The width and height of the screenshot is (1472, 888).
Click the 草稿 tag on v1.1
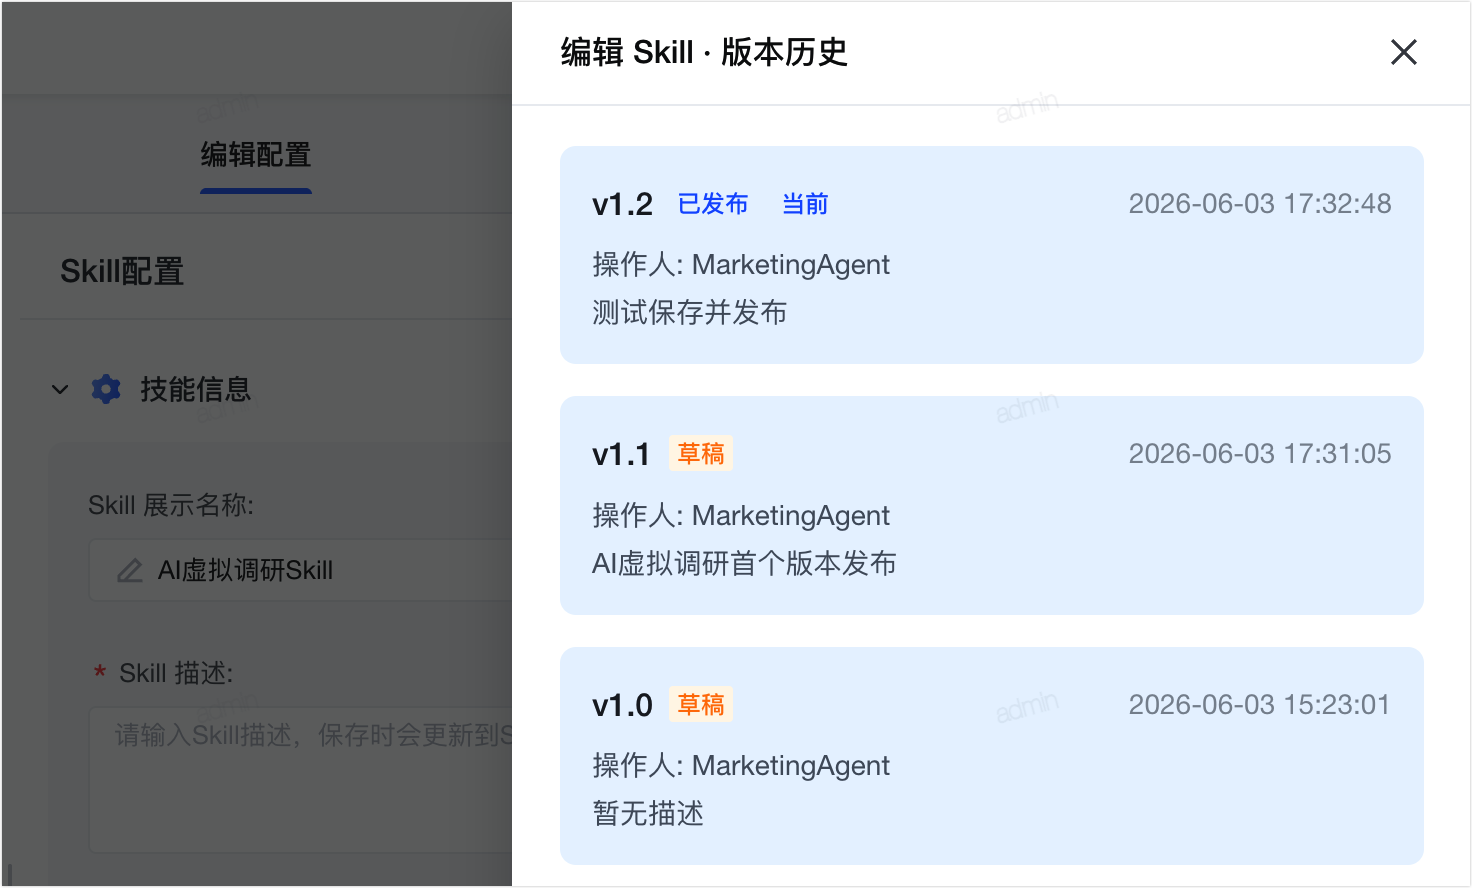(701, 453)
